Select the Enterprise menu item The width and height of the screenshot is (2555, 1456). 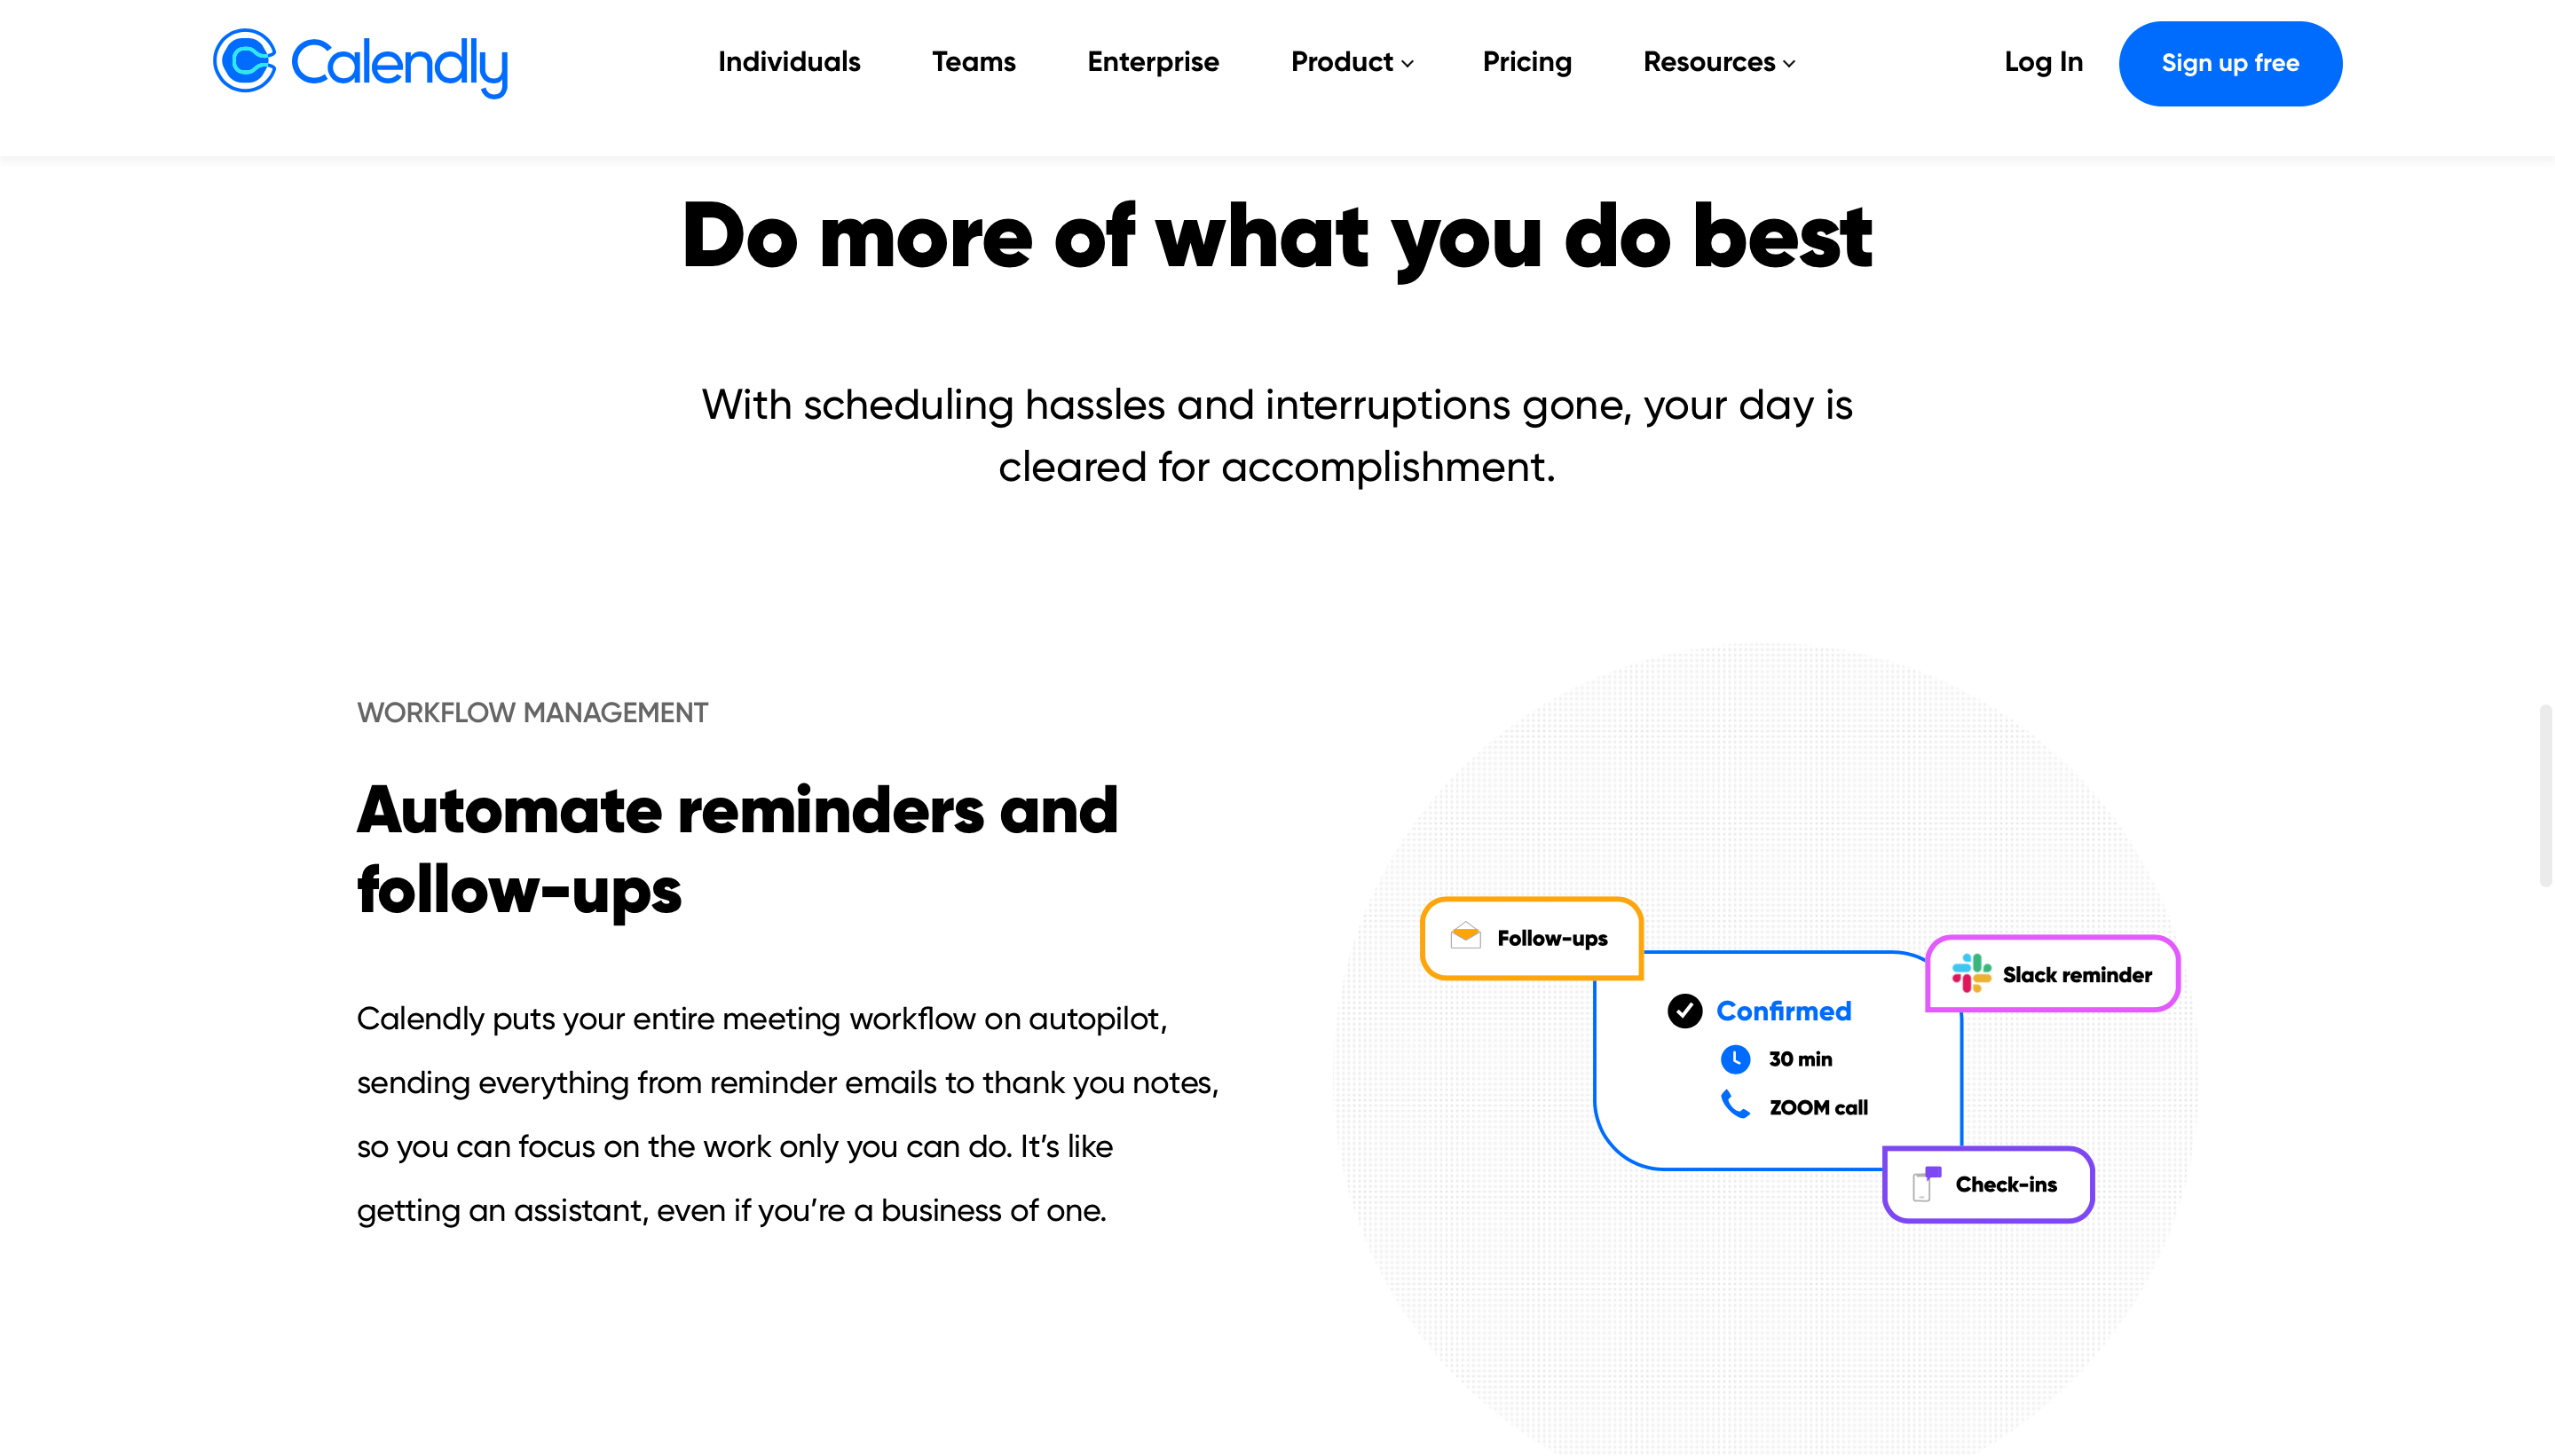1153,63
